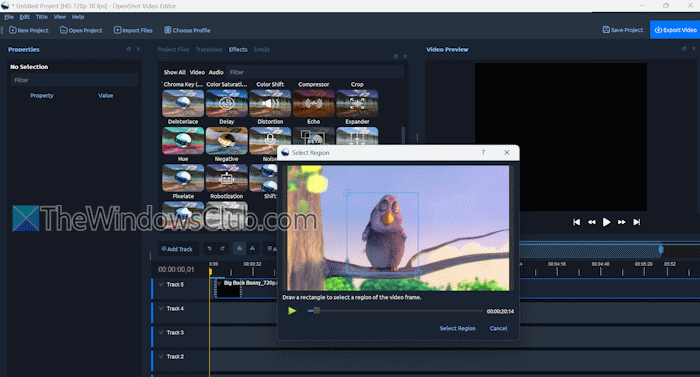700x377 pixels.
Task: Click Choose Profile in toolbar
Action: pyautogui.click(x=187, y=30)
